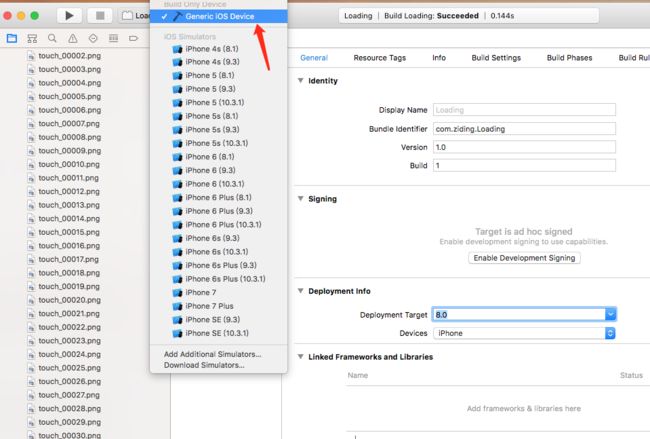Image resolution: width=650 pixels, height=439 pixels.
Task: Click the Bundle Identifier field
Action: pos(524,129)
